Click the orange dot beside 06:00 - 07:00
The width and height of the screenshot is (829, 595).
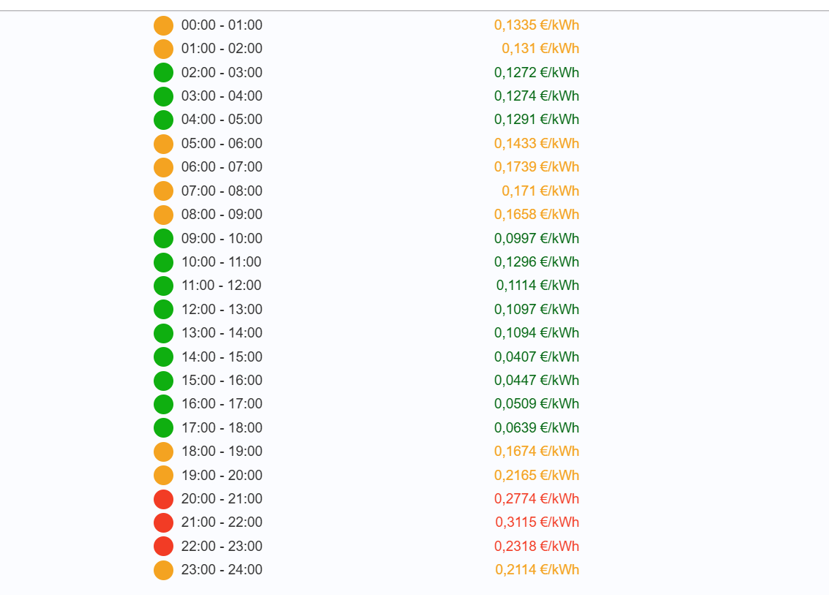[163, 167]
